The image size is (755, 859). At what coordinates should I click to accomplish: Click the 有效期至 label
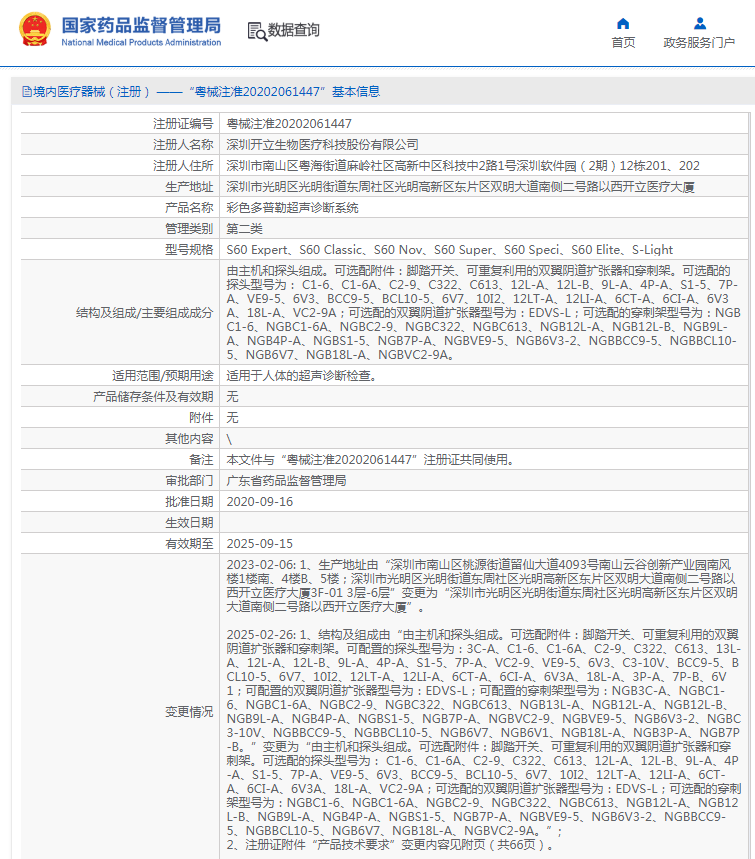tap(189, 543)
